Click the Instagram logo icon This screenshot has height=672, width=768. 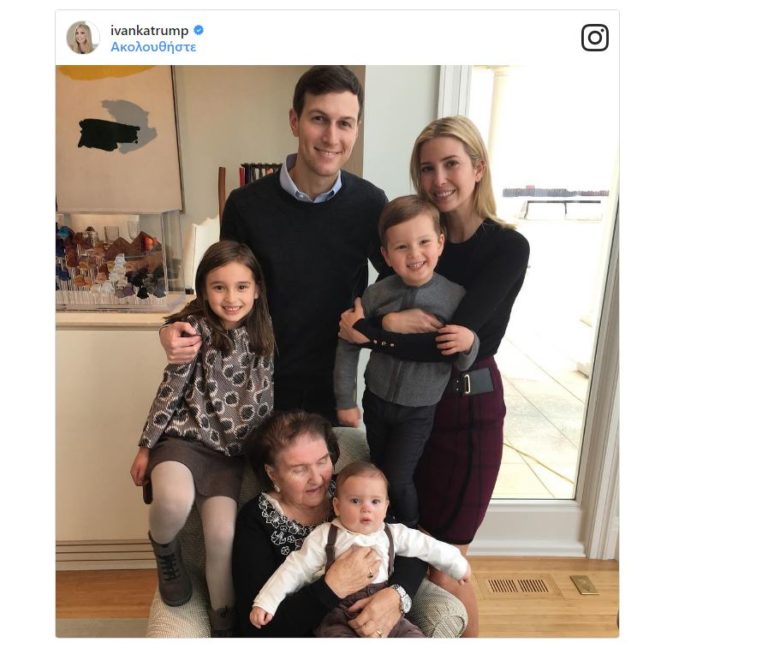tap(595, 38)
